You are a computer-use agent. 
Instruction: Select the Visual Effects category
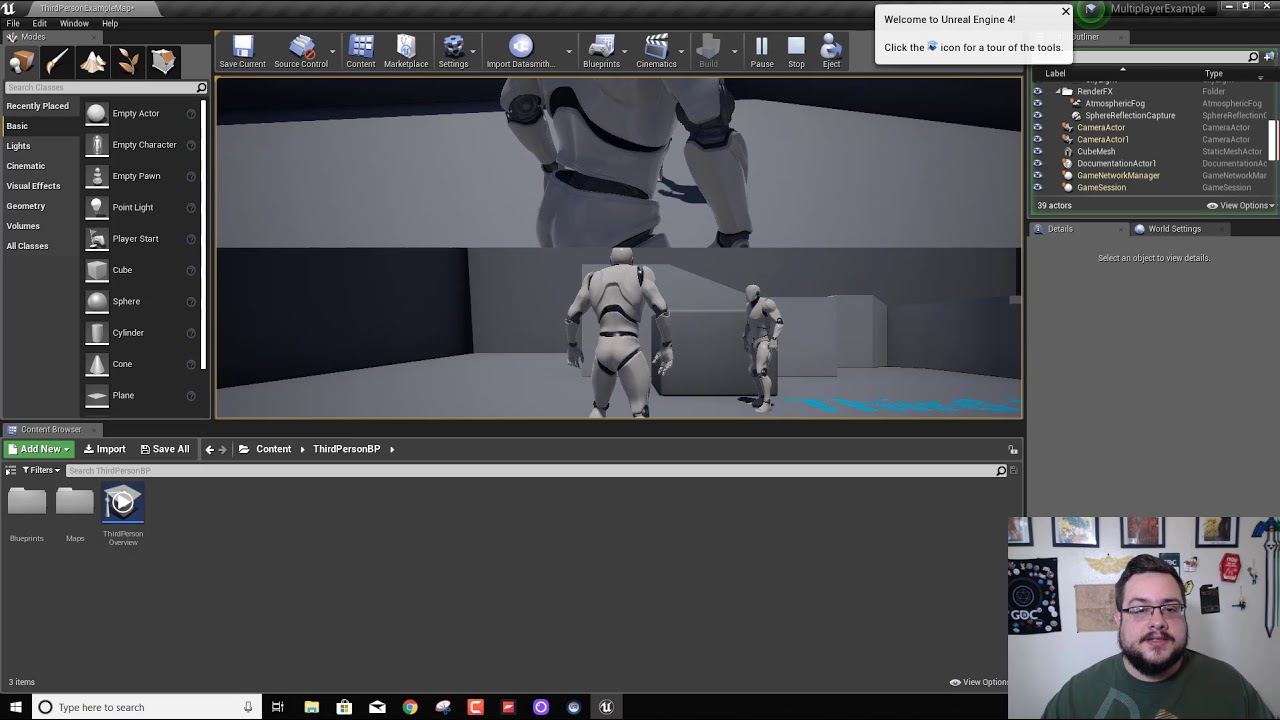(33, 186)
